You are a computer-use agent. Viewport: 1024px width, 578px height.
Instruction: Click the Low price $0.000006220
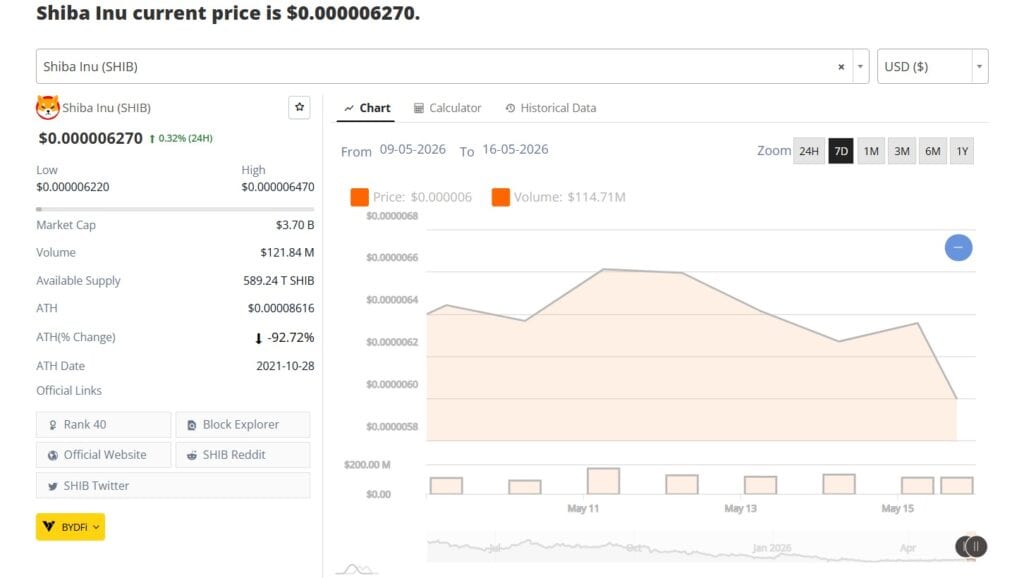click(72, 187)
